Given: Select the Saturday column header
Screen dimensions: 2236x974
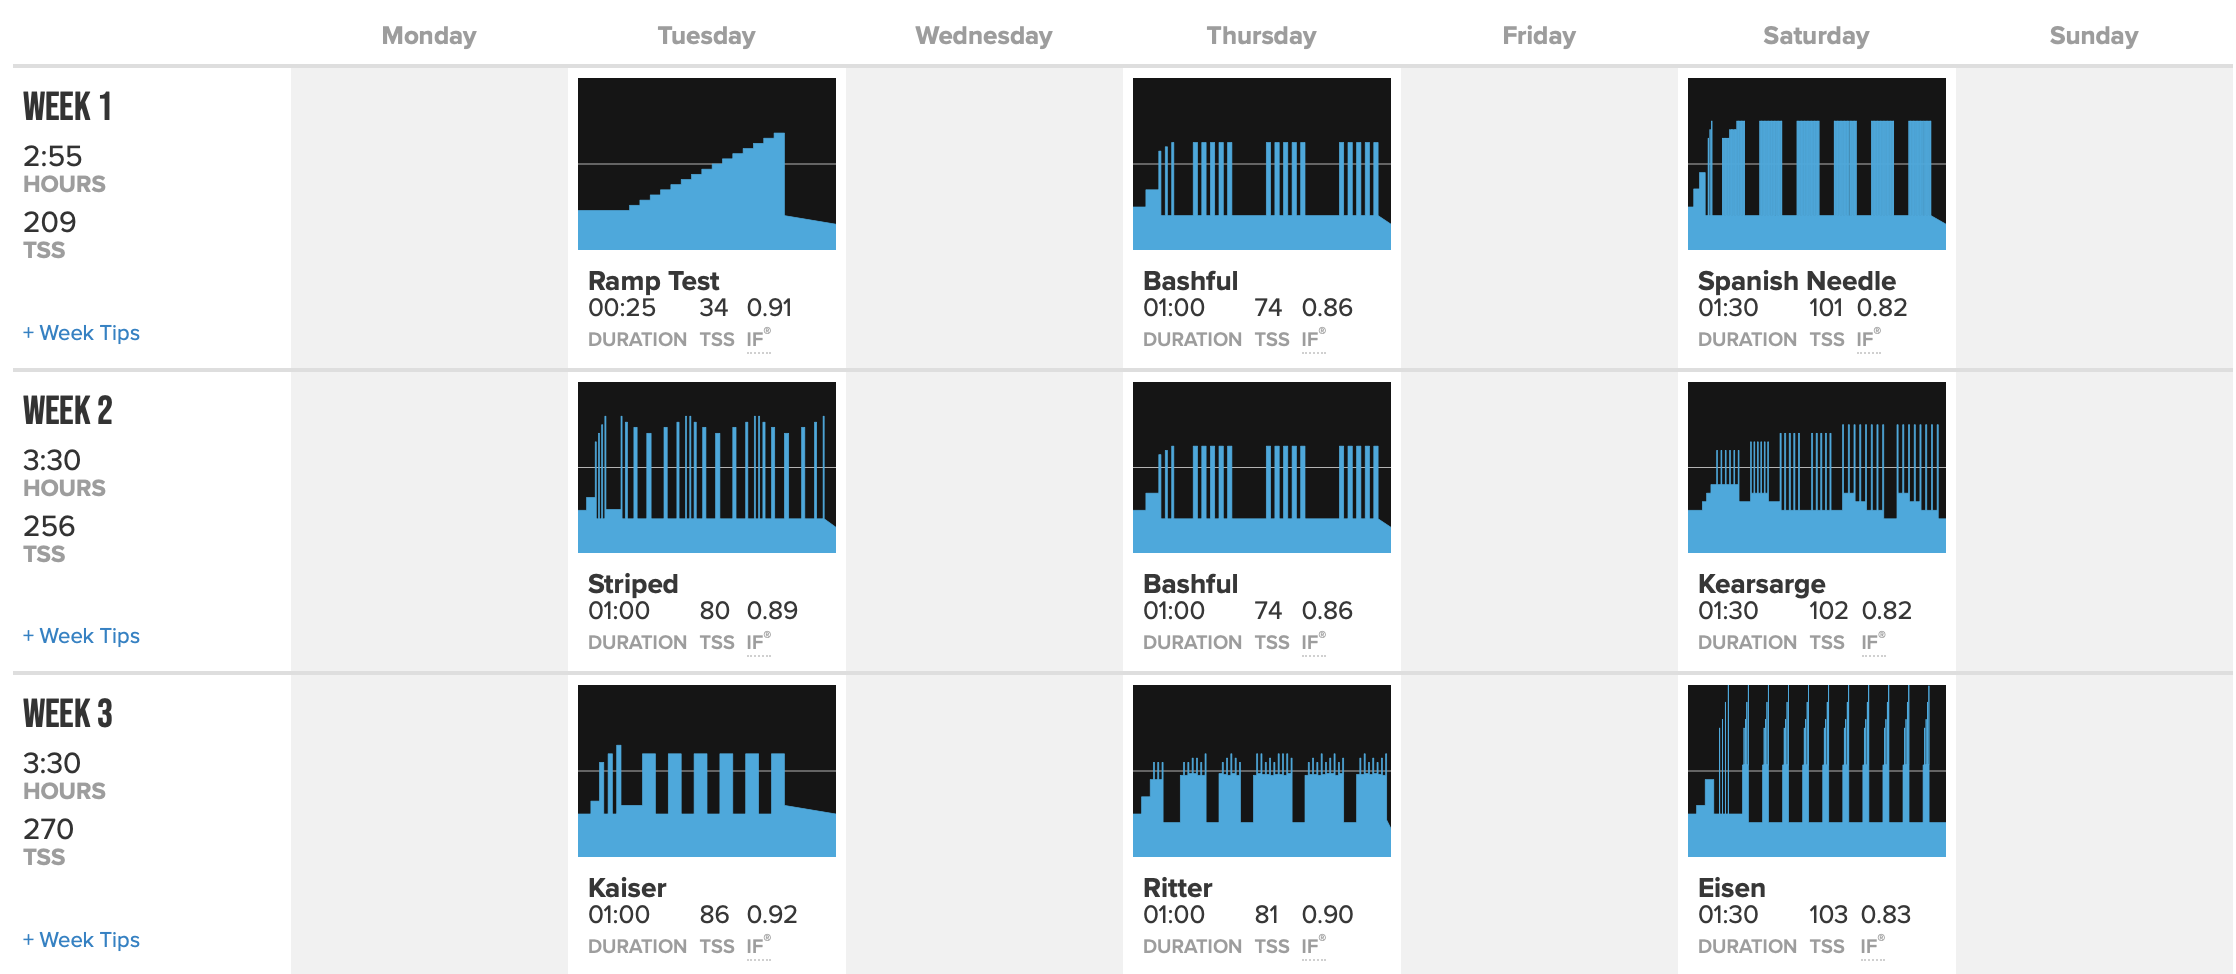Looking at the screenshot, I should click(1816, 36).
